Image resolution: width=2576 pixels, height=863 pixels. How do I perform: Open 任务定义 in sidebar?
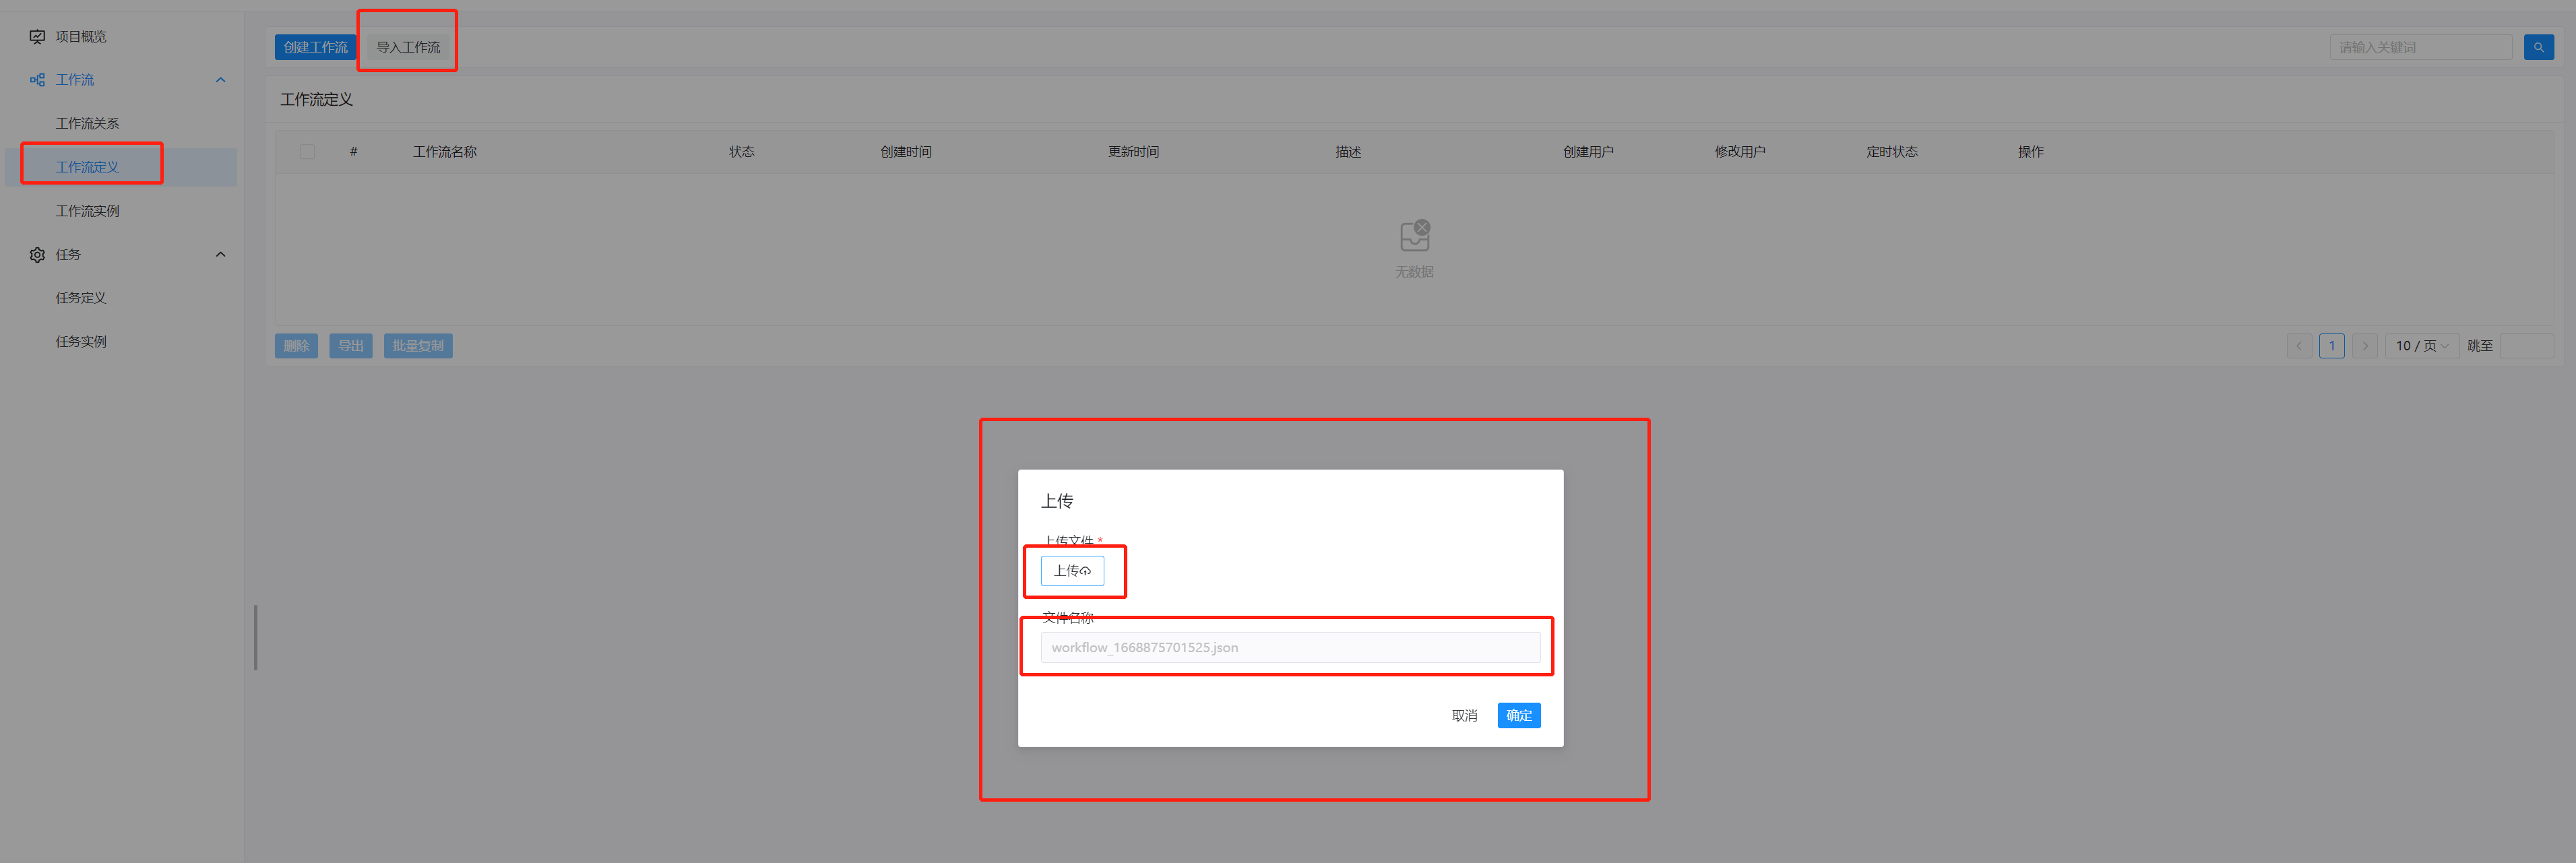tap(81, 298)
